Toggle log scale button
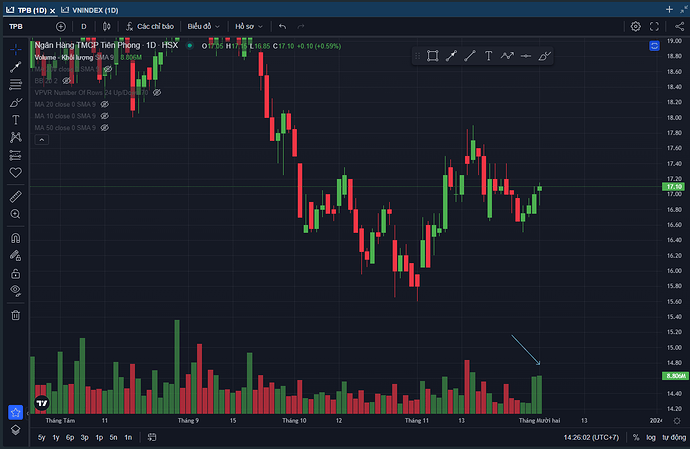The image size is (690, 449). pyautogui.click(x=652, y=438)
